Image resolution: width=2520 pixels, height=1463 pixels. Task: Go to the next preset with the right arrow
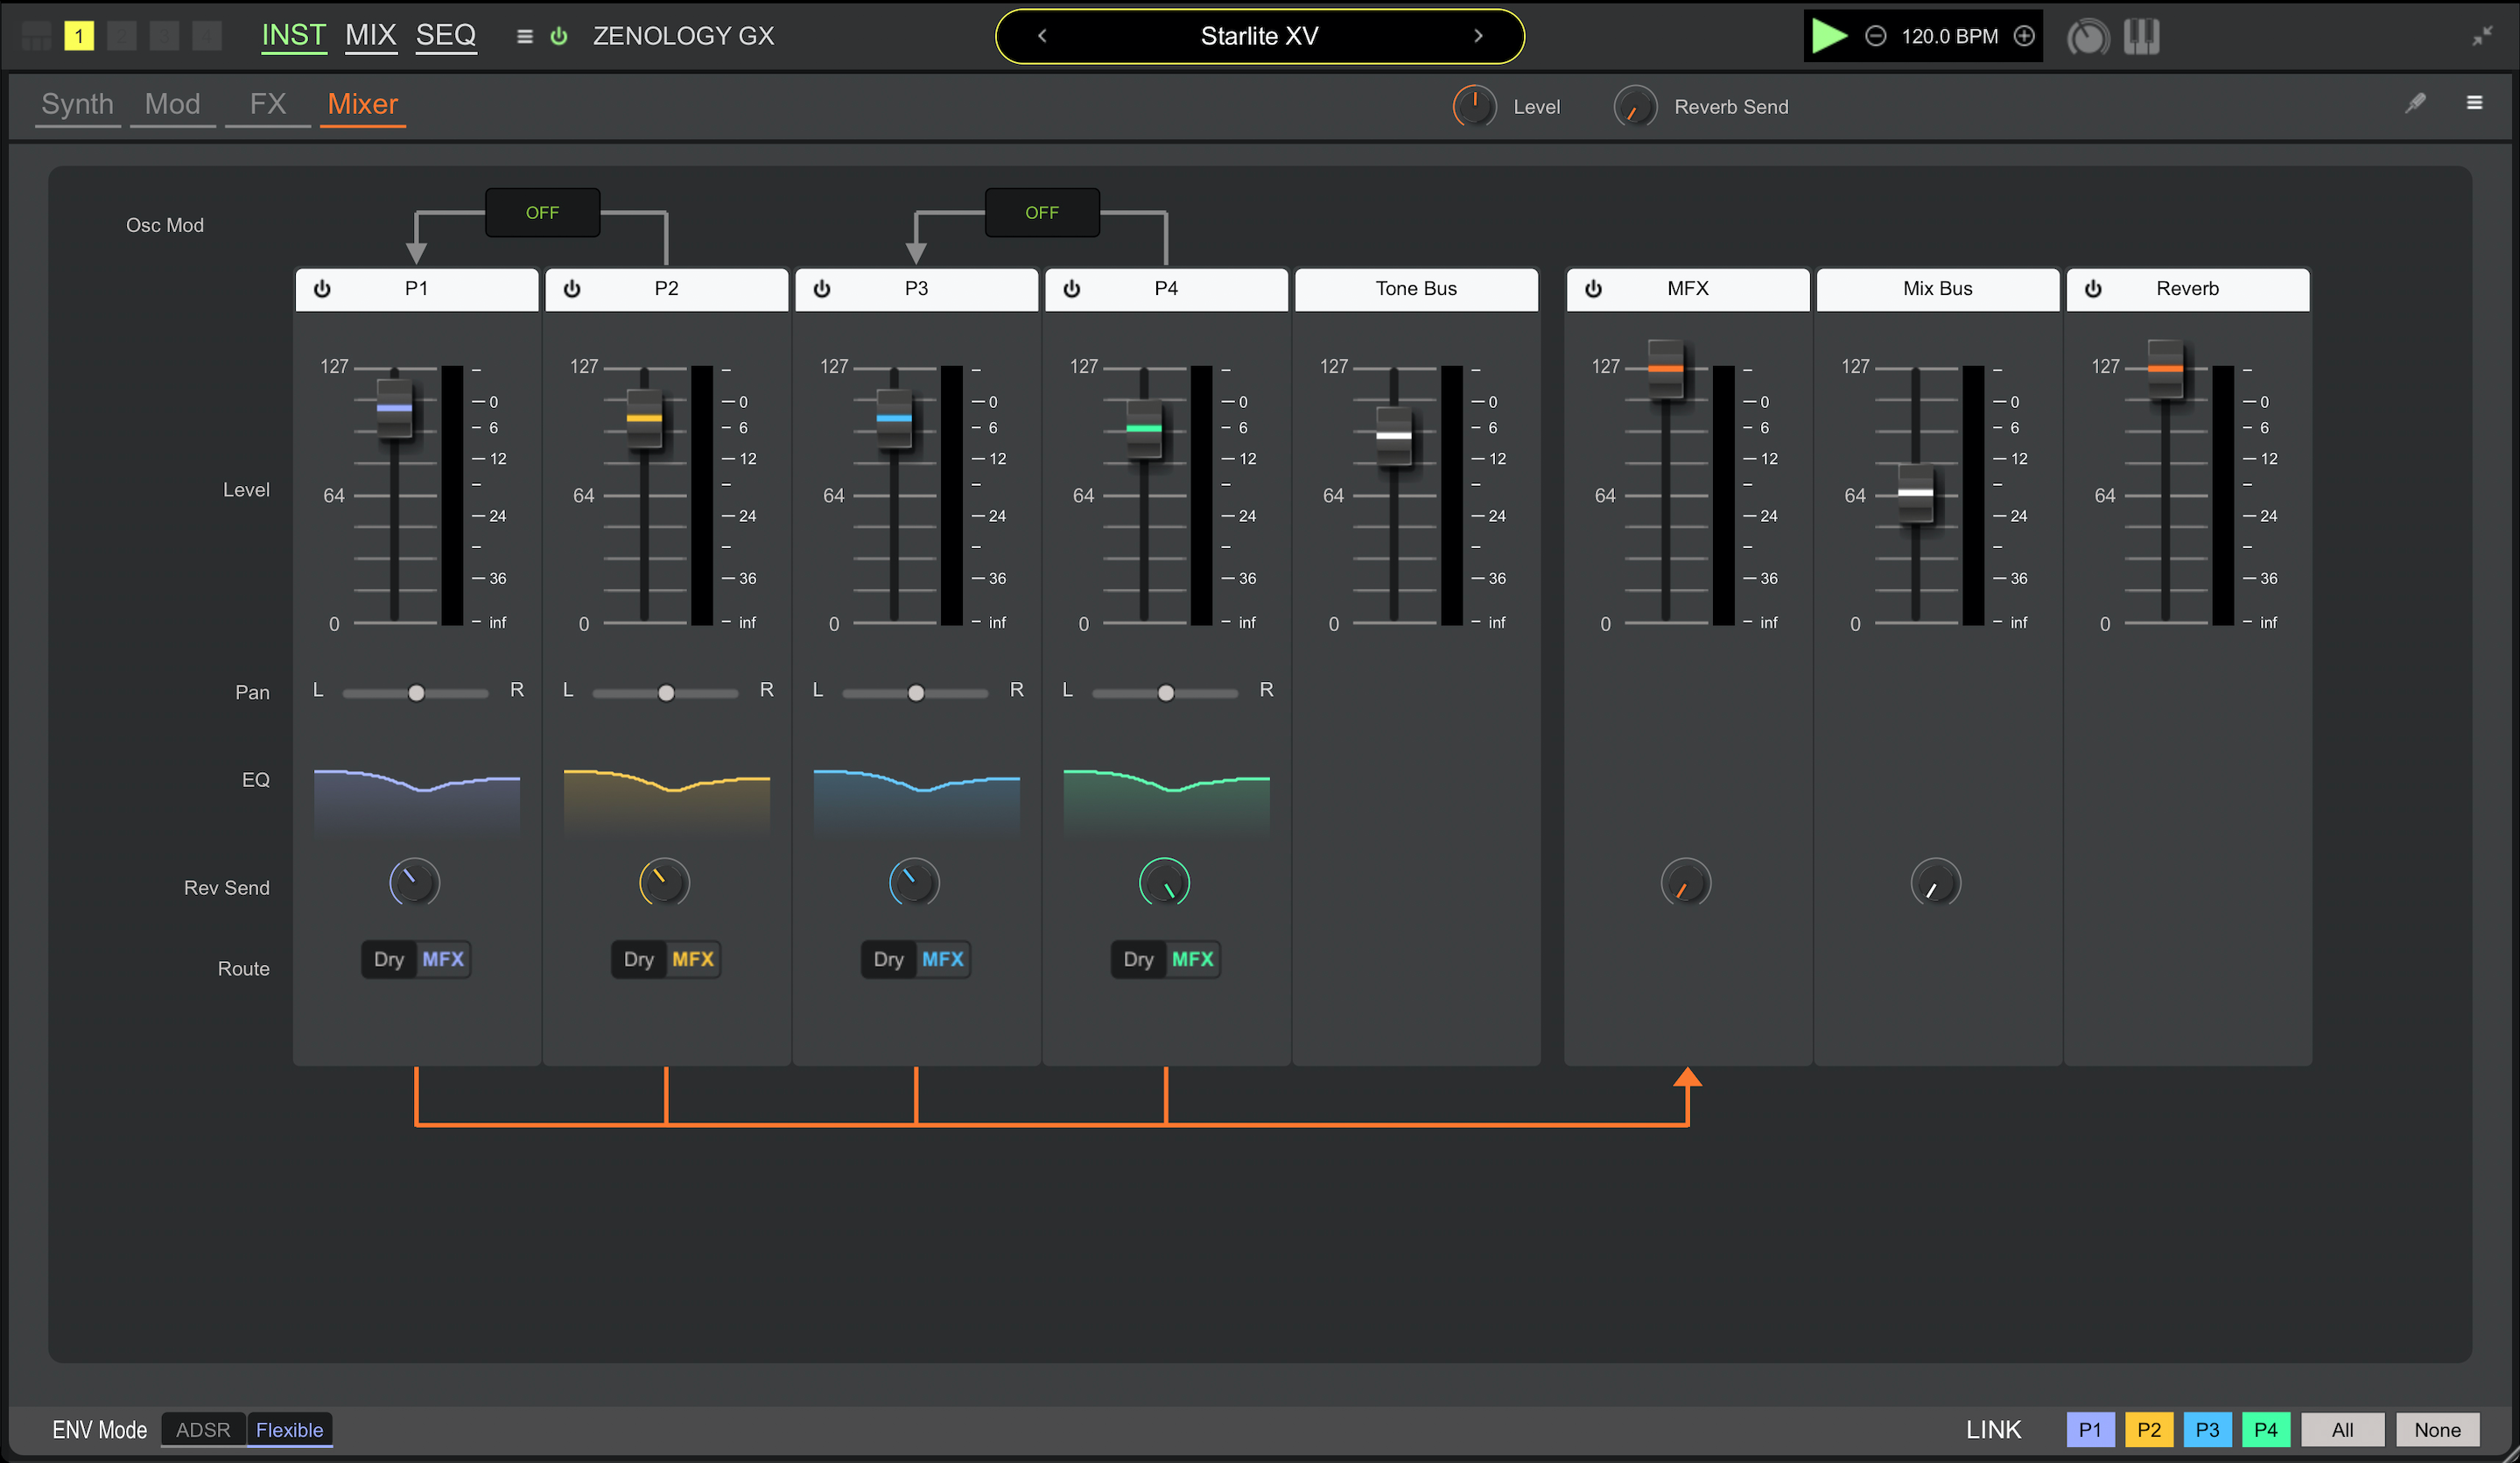(x=1478, y=36)
